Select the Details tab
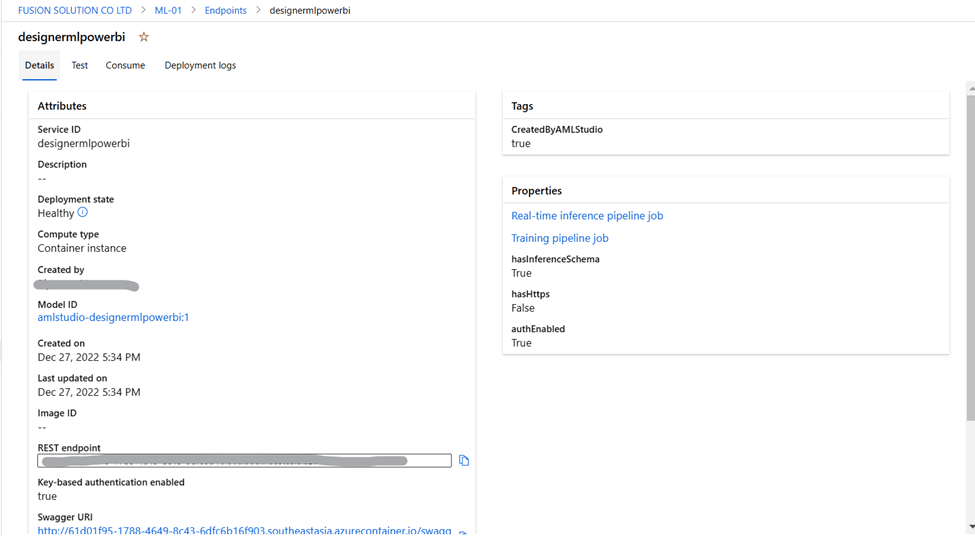Screen dimensions: 975x536 (39, 65)
